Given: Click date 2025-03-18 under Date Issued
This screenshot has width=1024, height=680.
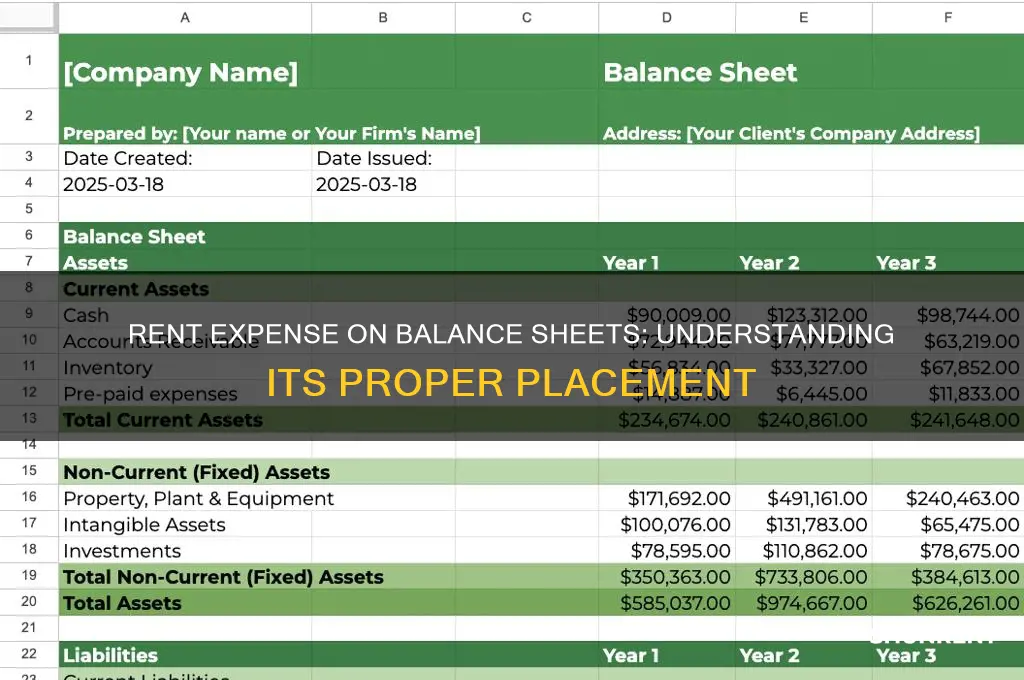Looking at the screenshot, I should coord(366,184).
